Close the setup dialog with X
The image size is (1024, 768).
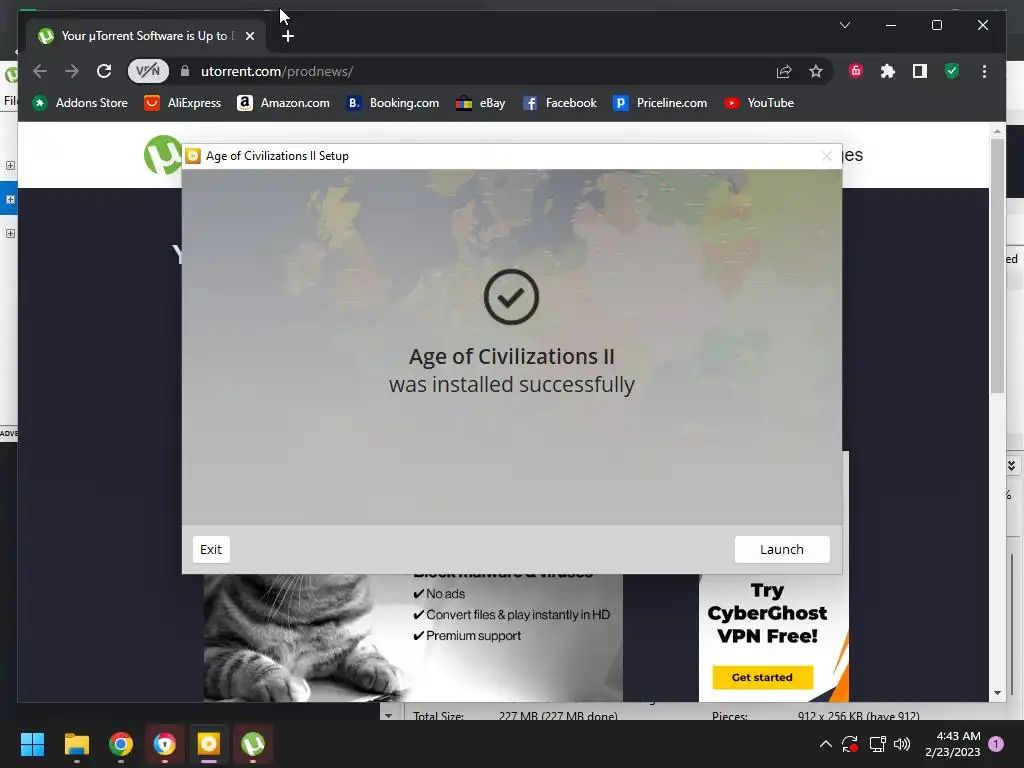point(827,156)
